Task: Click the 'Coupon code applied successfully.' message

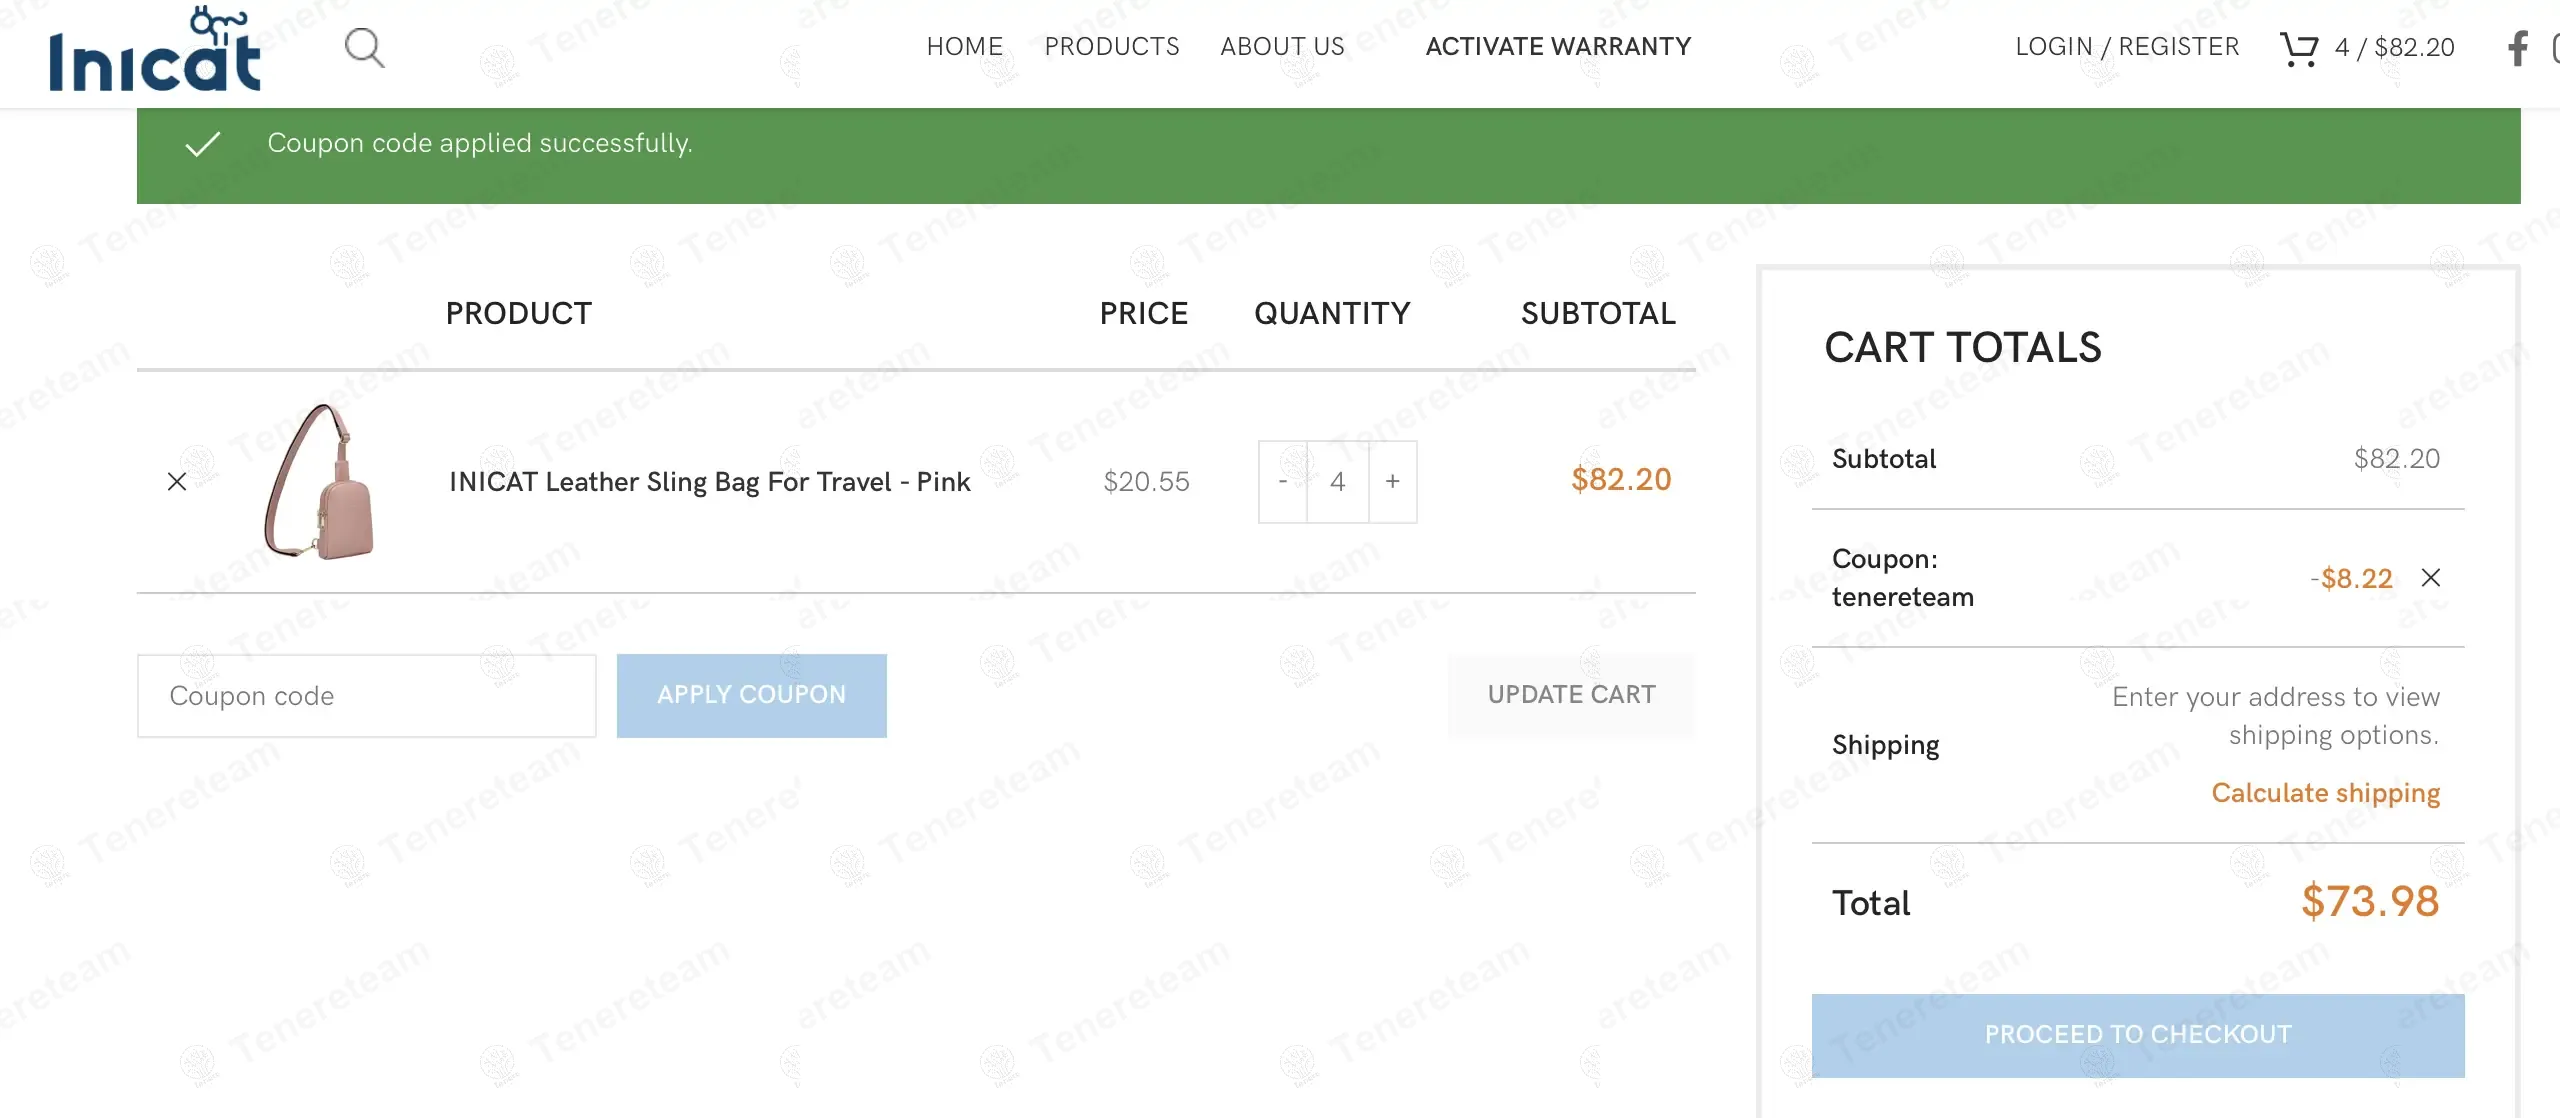Action: click(480, 143)
